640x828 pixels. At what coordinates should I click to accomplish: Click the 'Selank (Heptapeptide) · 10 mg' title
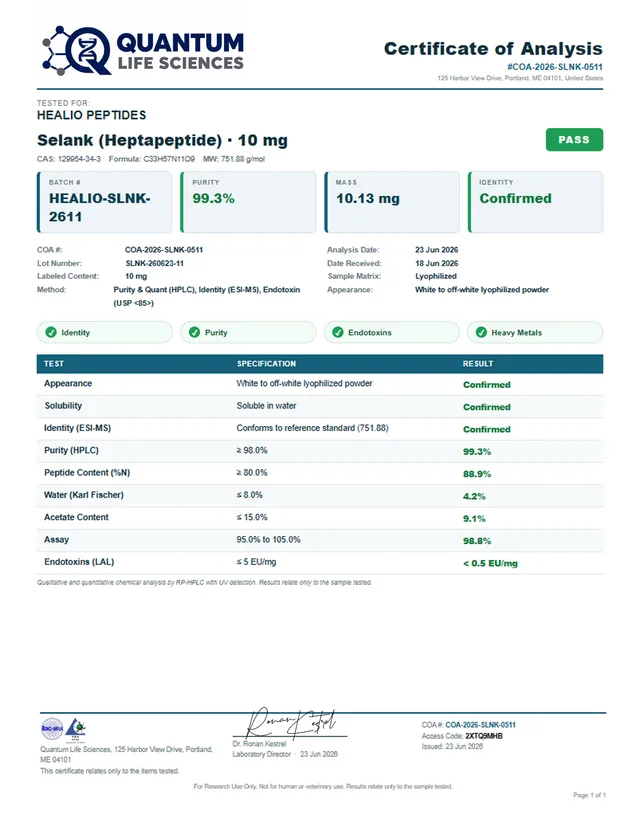pyautogui.click(x=162, y=140)
